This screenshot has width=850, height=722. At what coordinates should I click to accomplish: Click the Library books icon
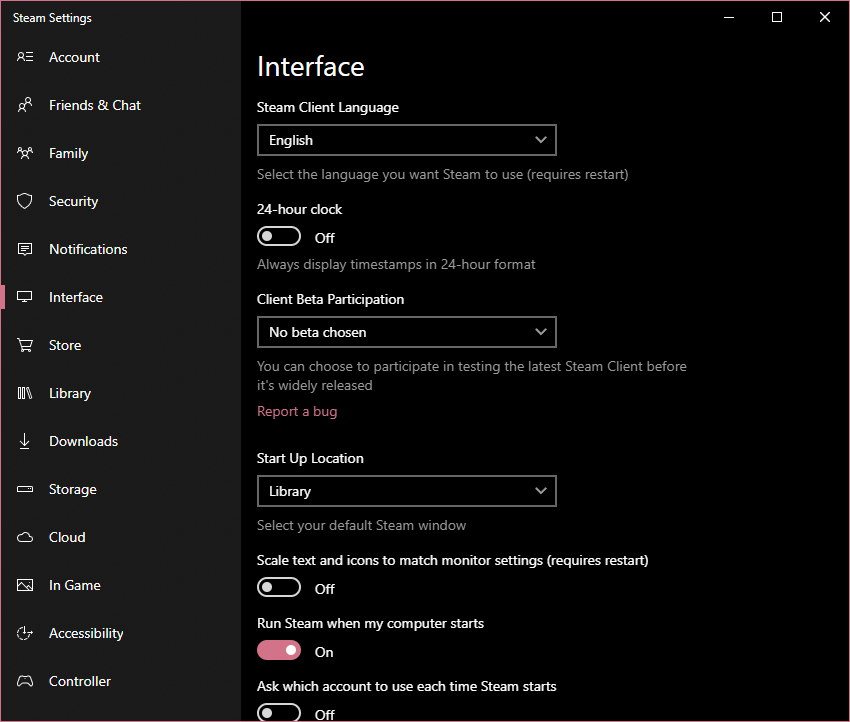25,393
